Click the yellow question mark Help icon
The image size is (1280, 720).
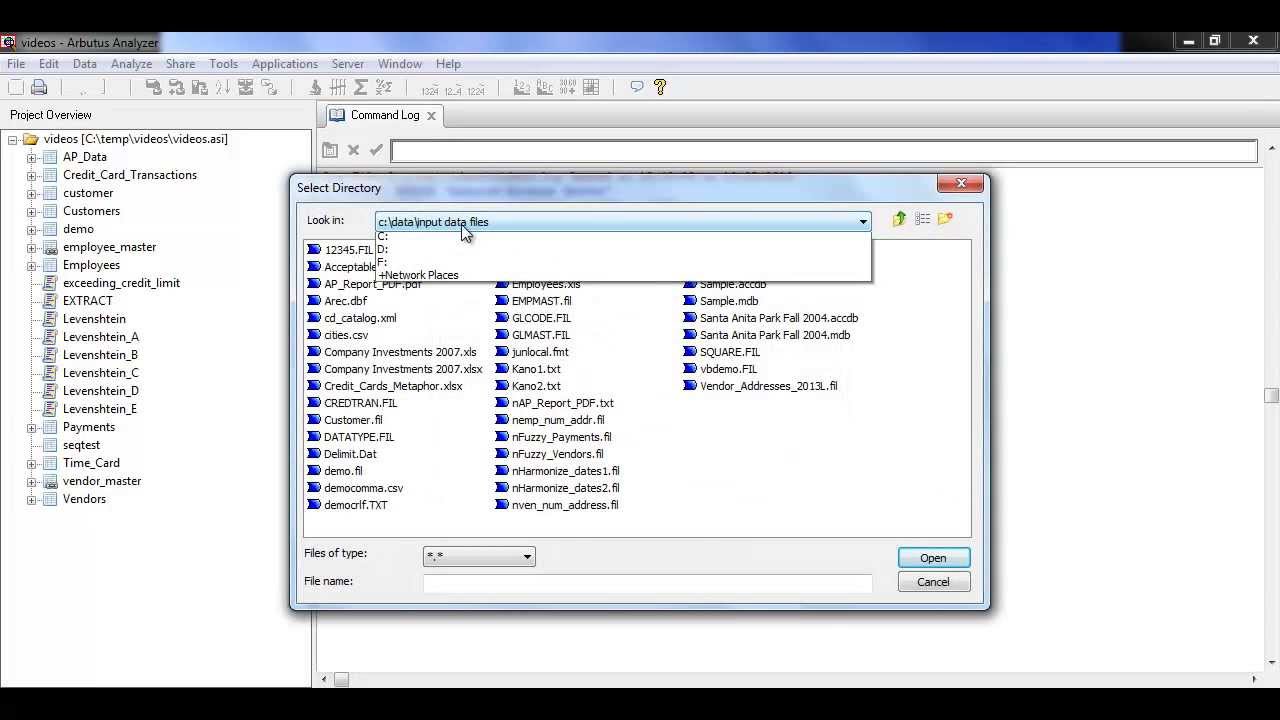pos(660,87)
